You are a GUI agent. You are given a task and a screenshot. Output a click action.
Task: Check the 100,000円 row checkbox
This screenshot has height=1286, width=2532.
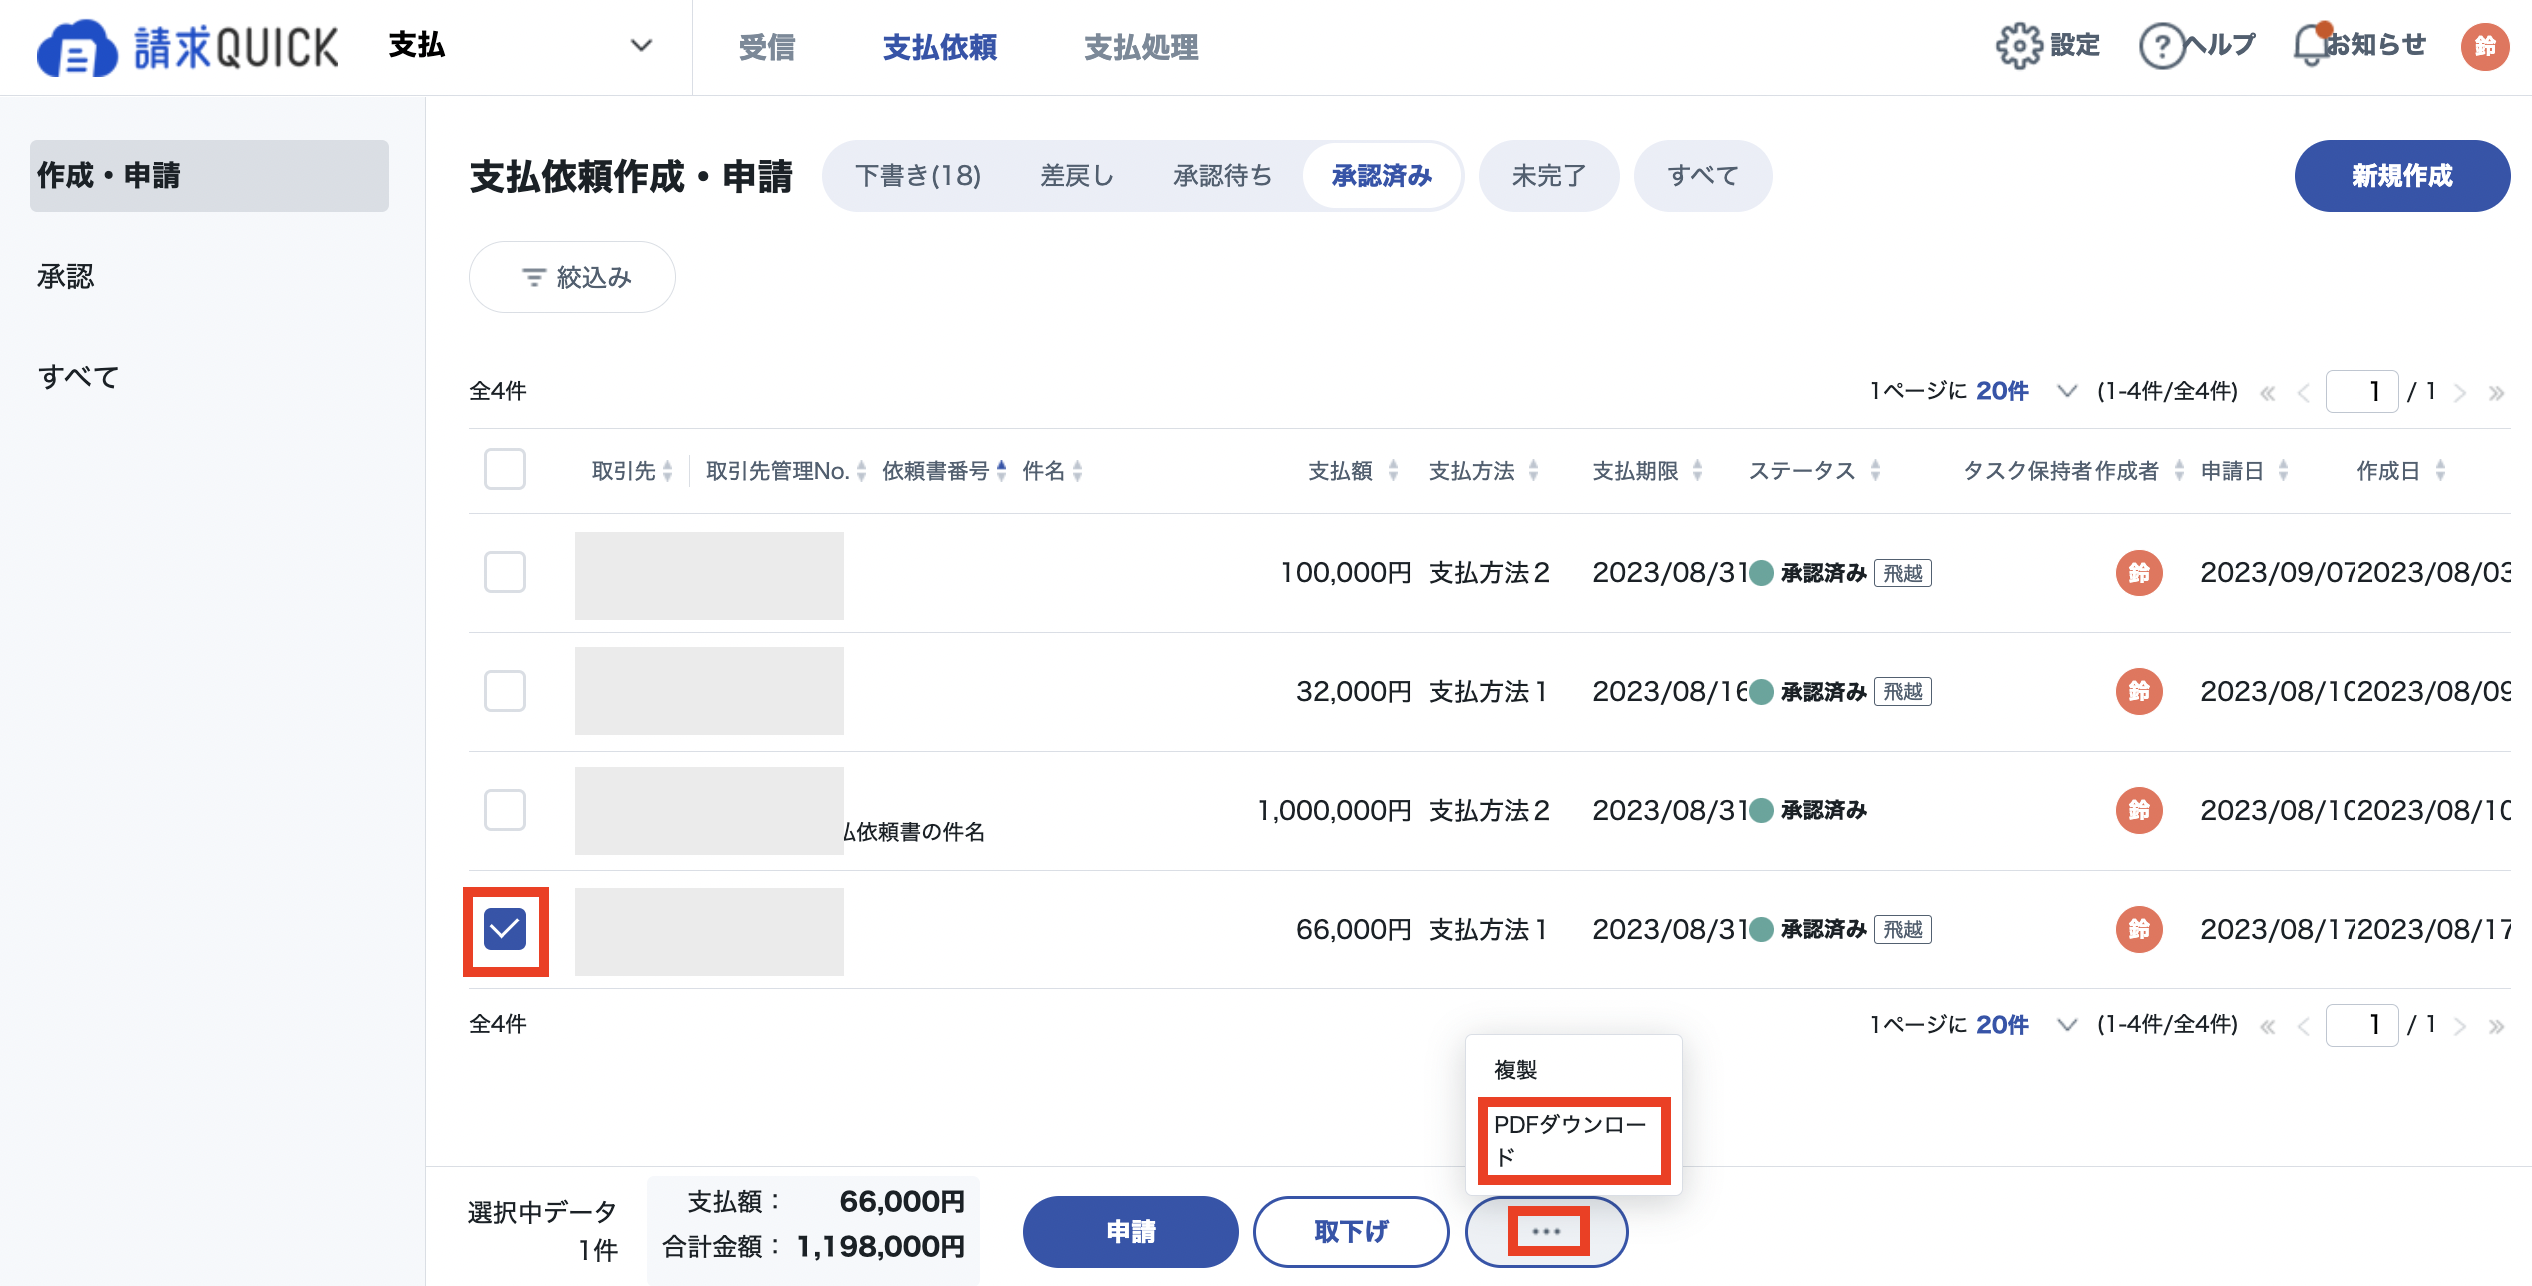point(505,572)
